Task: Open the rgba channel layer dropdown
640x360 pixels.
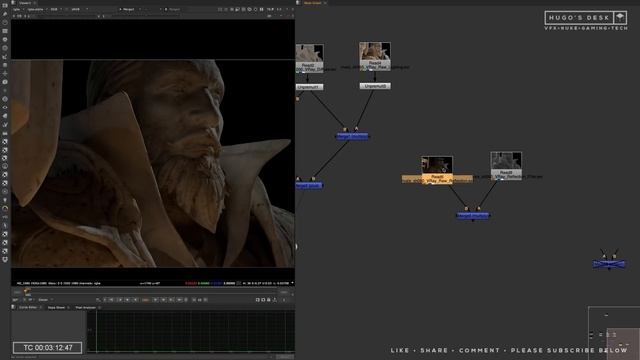Action: (x=17, y=9)
